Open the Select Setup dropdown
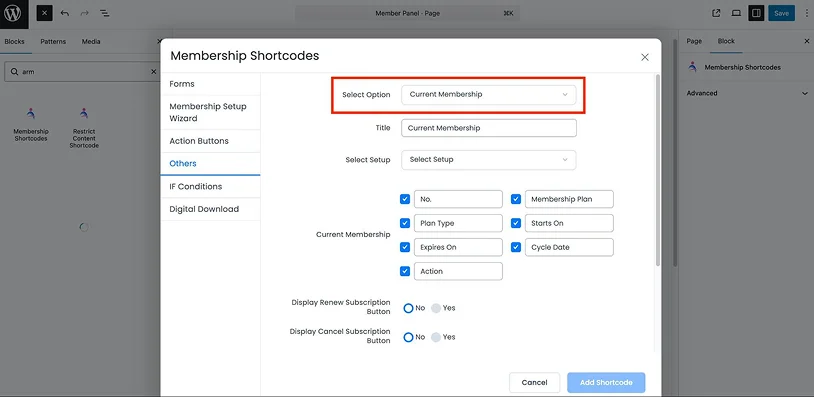Viewport: 814px width, 397px height. [x=489, y=160]
